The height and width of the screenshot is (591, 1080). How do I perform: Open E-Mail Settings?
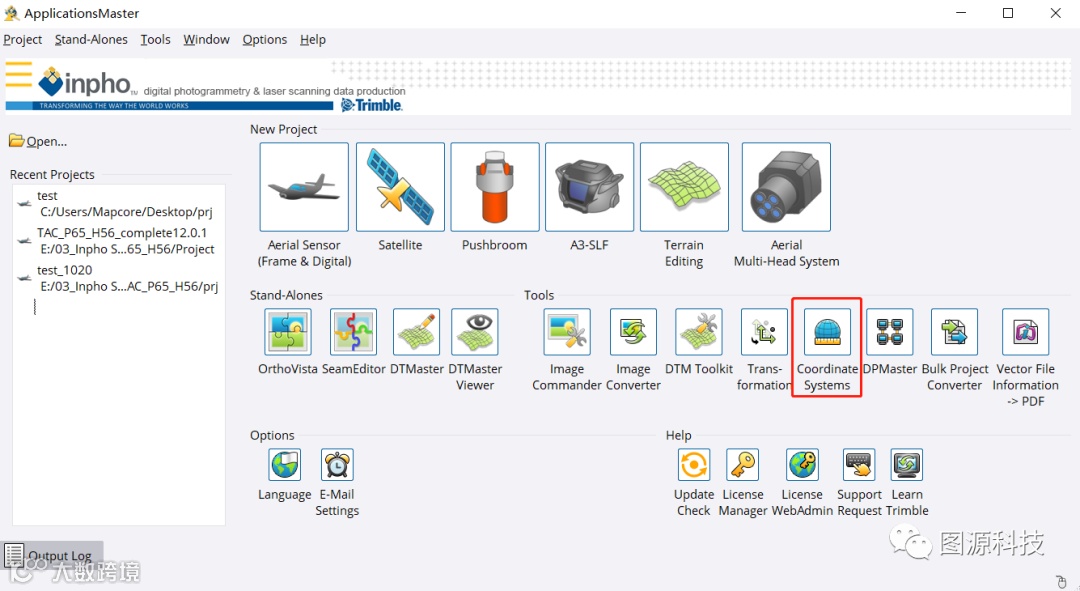337,465
